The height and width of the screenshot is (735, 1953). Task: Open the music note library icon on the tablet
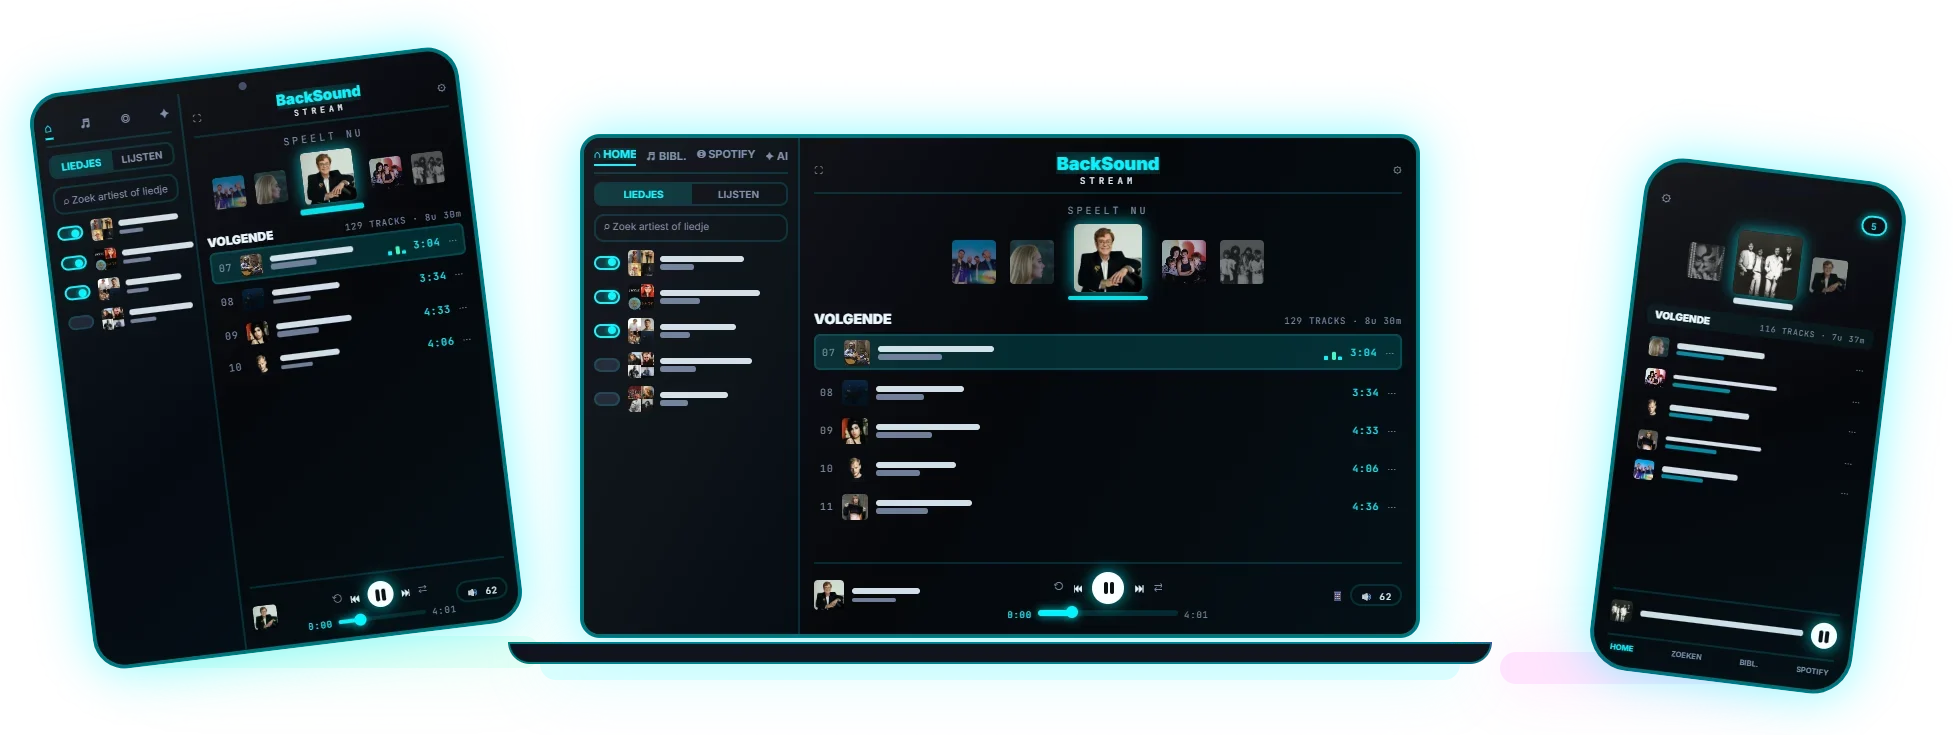(86, 123)
